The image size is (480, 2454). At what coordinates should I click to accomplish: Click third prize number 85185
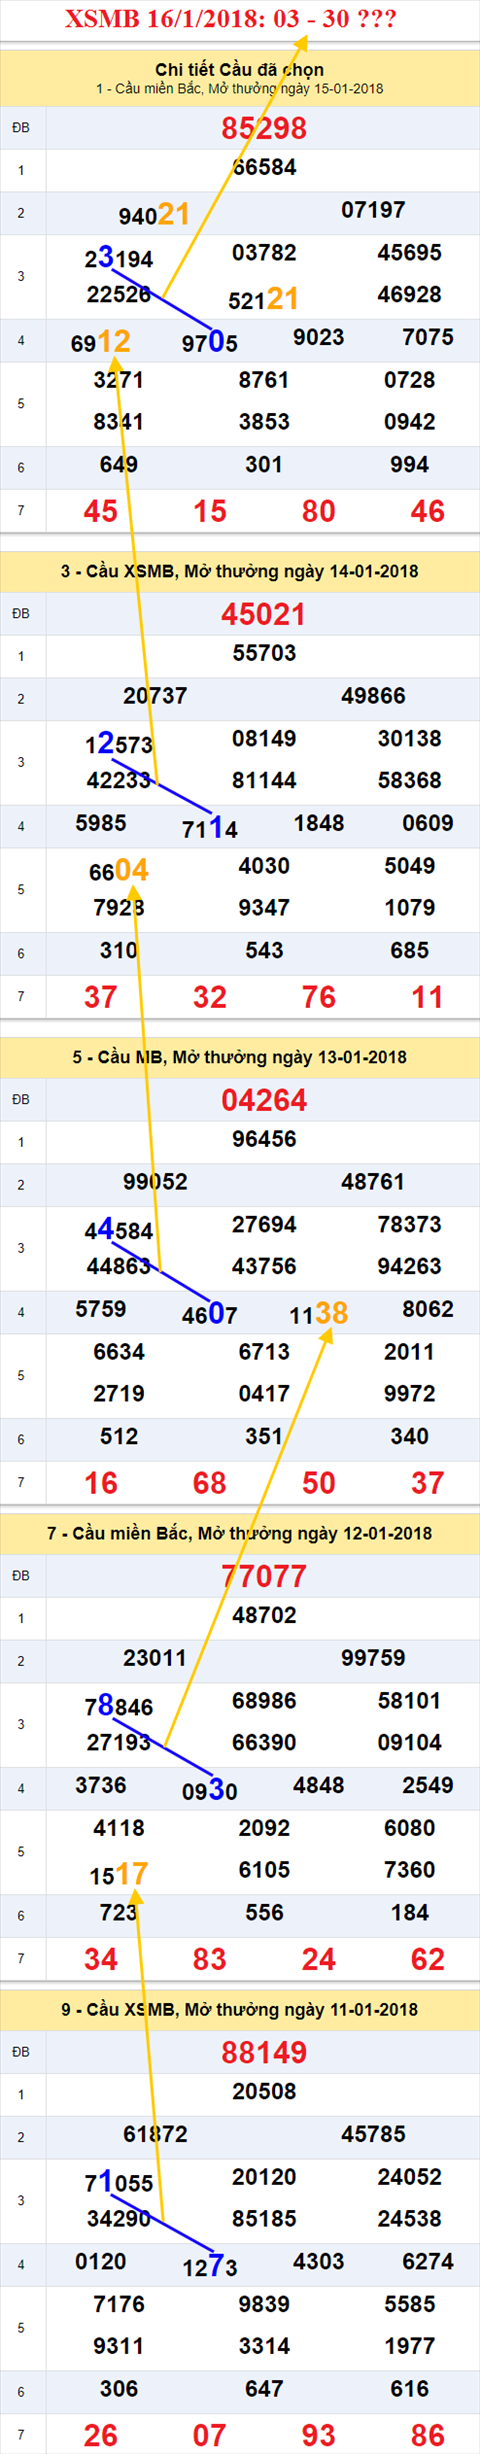point(264,2219)
